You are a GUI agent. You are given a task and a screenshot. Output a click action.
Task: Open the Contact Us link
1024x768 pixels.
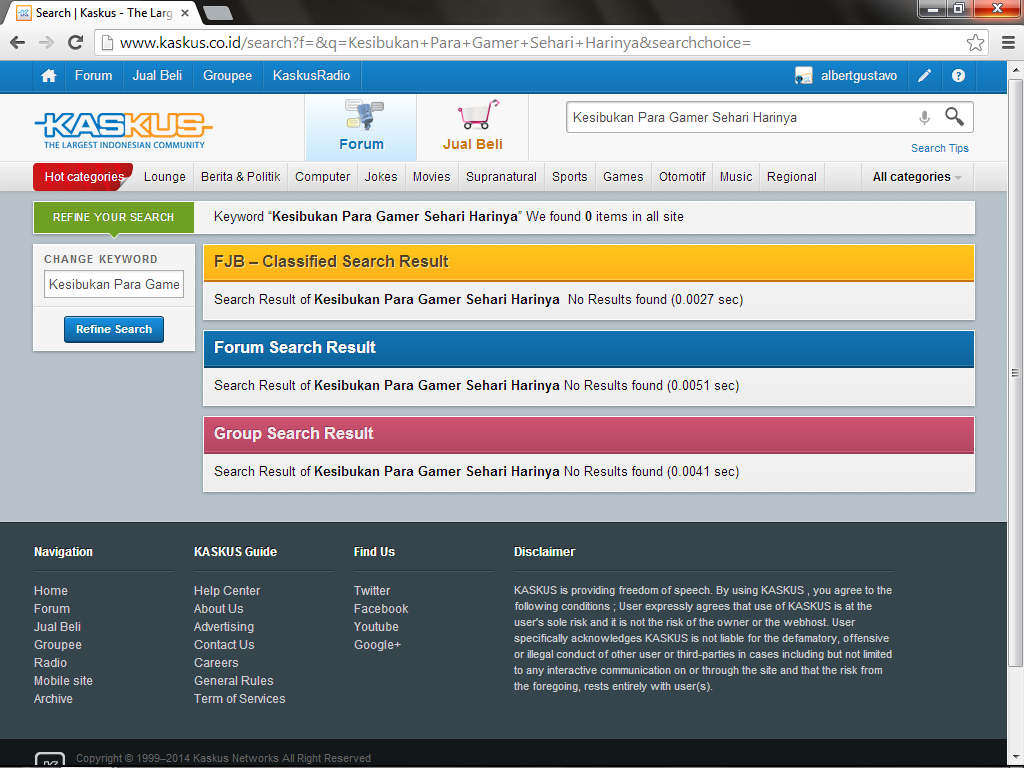coord(224,645)
